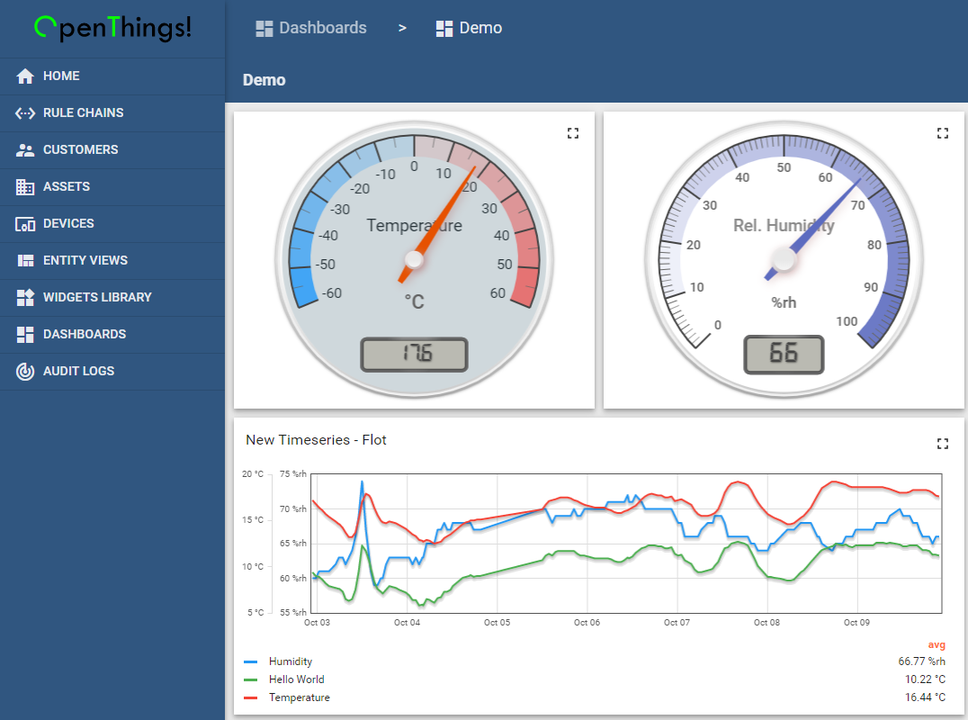Open the Dashboards menu item
The image size is (968, 720).
pos(84,334)
